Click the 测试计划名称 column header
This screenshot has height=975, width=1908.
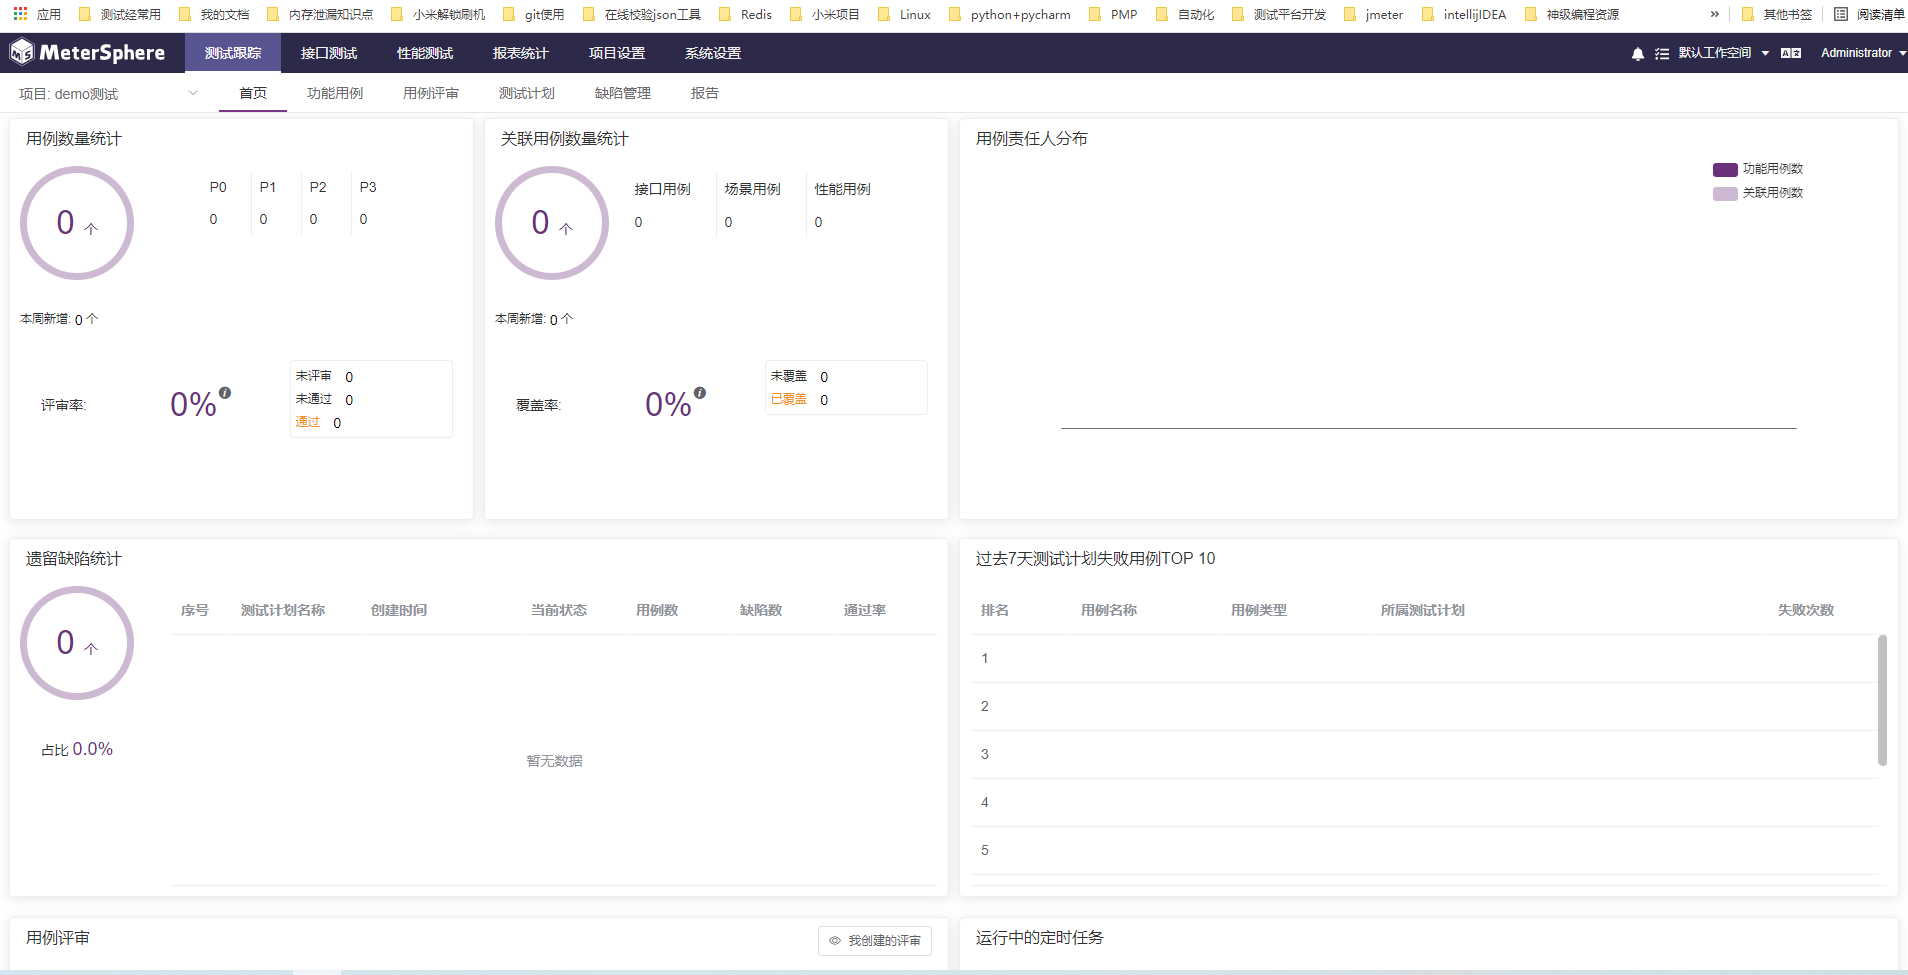point(283,610)
